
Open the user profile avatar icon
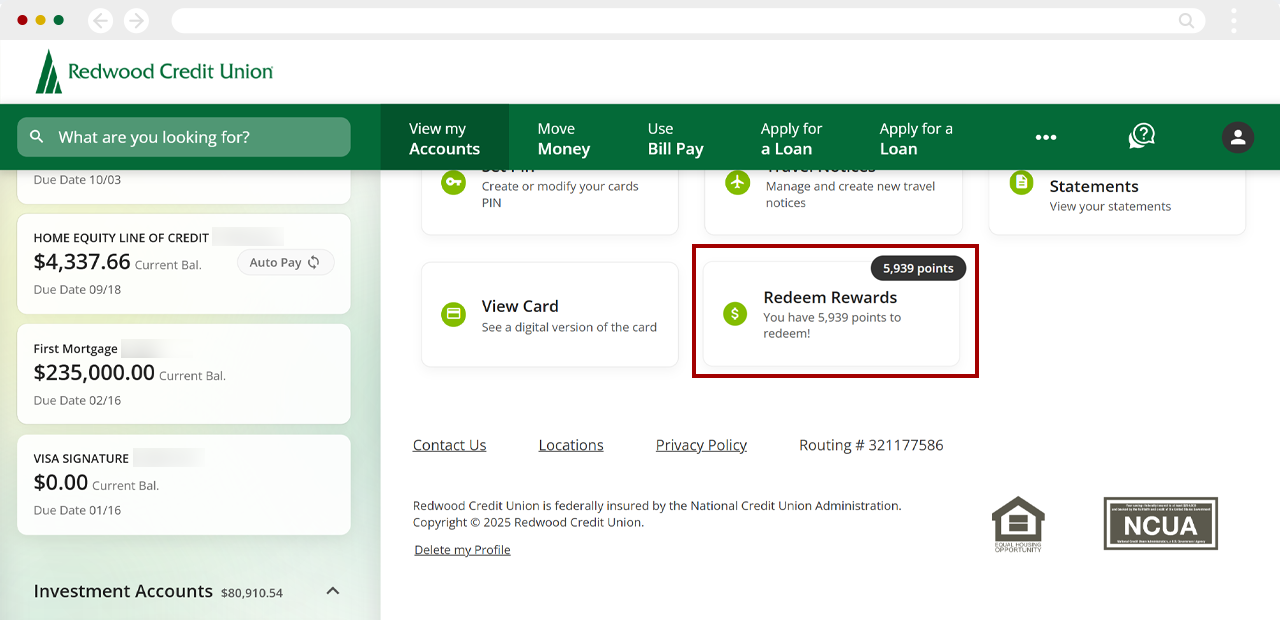click(x=1238, y=137)
